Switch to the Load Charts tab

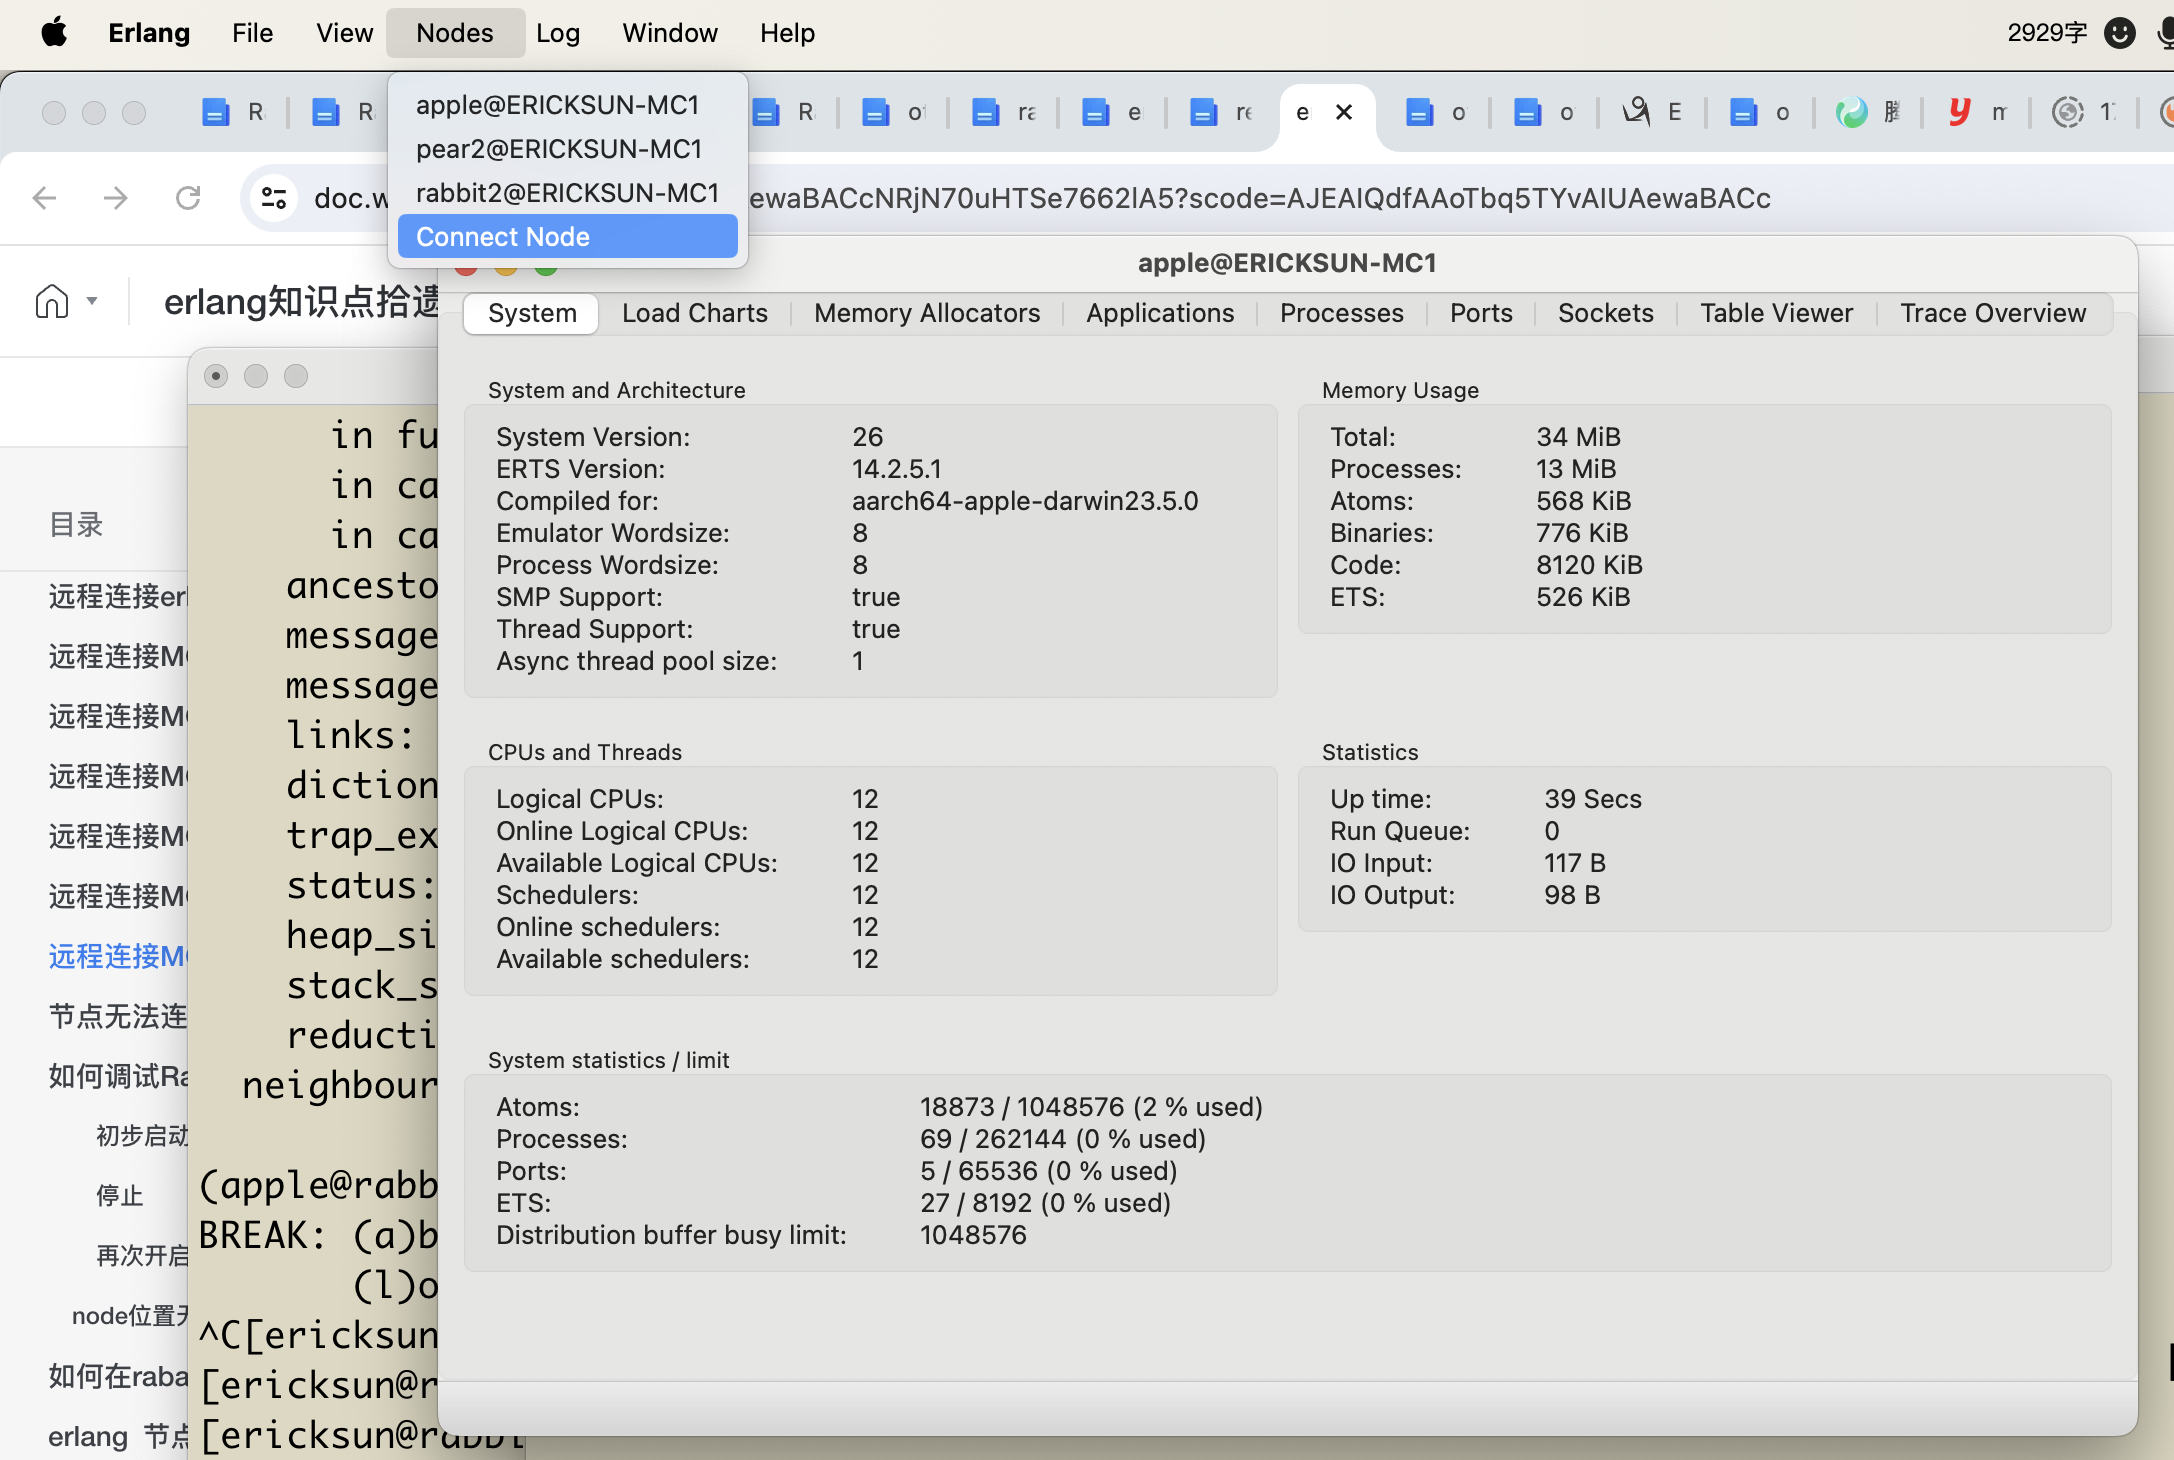695,313
